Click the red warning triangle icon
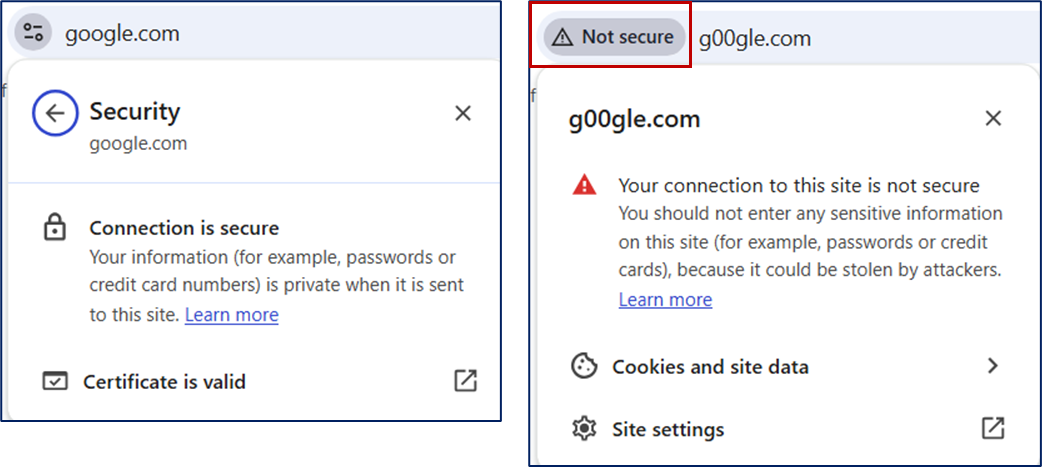Viewport: 1042px width, 467px height. coord(584,185)
